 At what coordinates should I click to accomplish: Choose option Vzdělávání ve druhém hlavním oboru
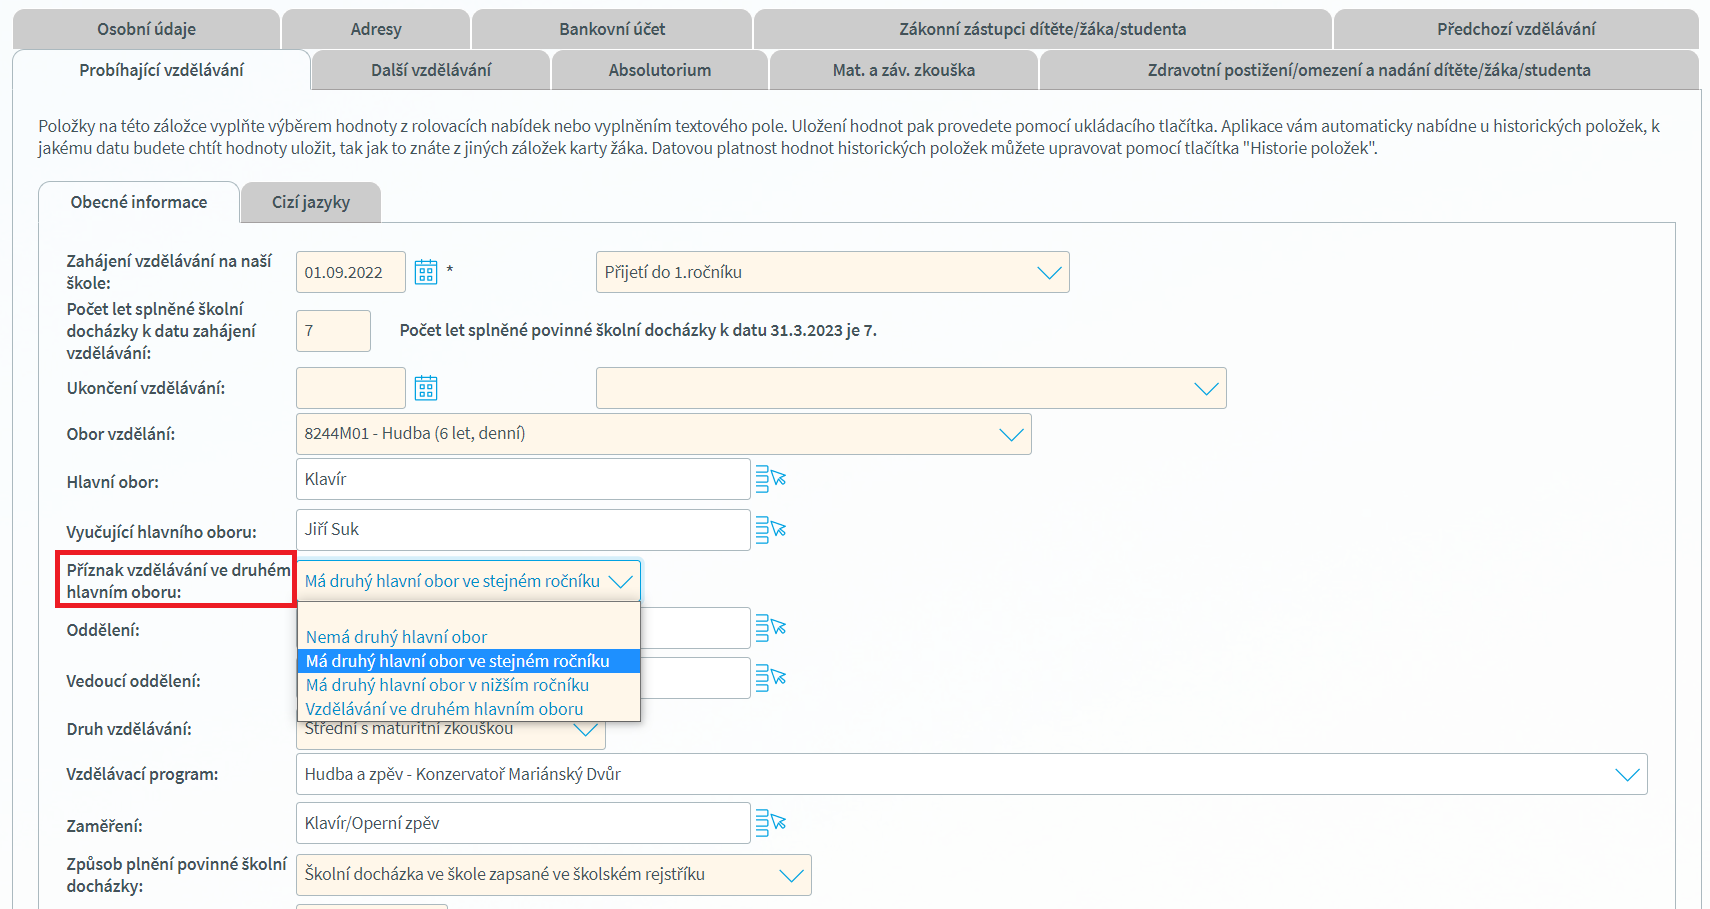pyautogui.click(x=468, y=709)
